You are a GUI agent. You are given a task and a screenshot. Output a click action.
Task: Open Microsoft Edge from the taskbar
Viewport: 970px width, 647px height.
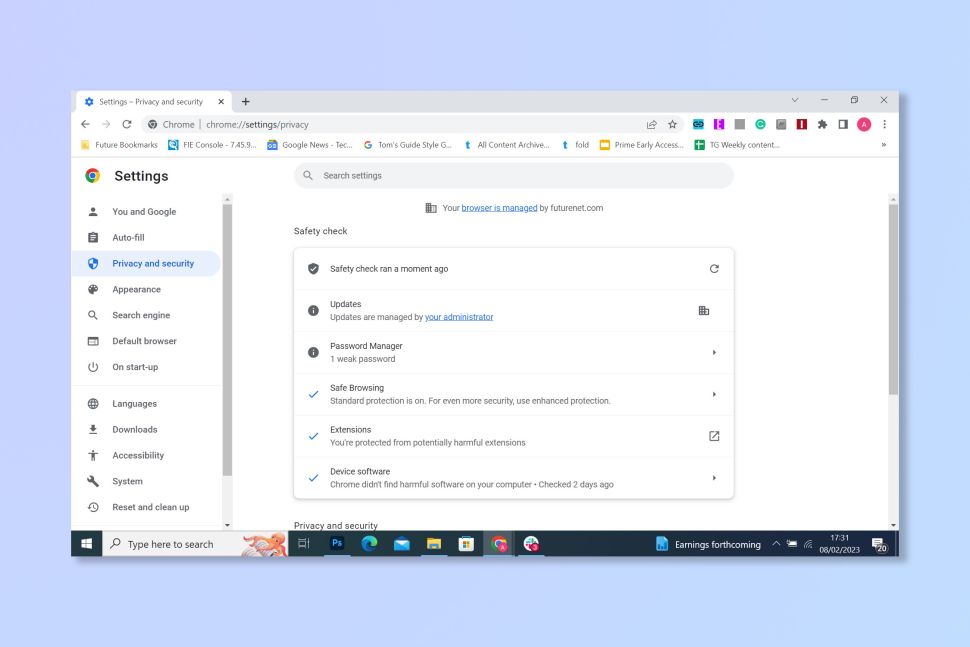tap(369, 544)
